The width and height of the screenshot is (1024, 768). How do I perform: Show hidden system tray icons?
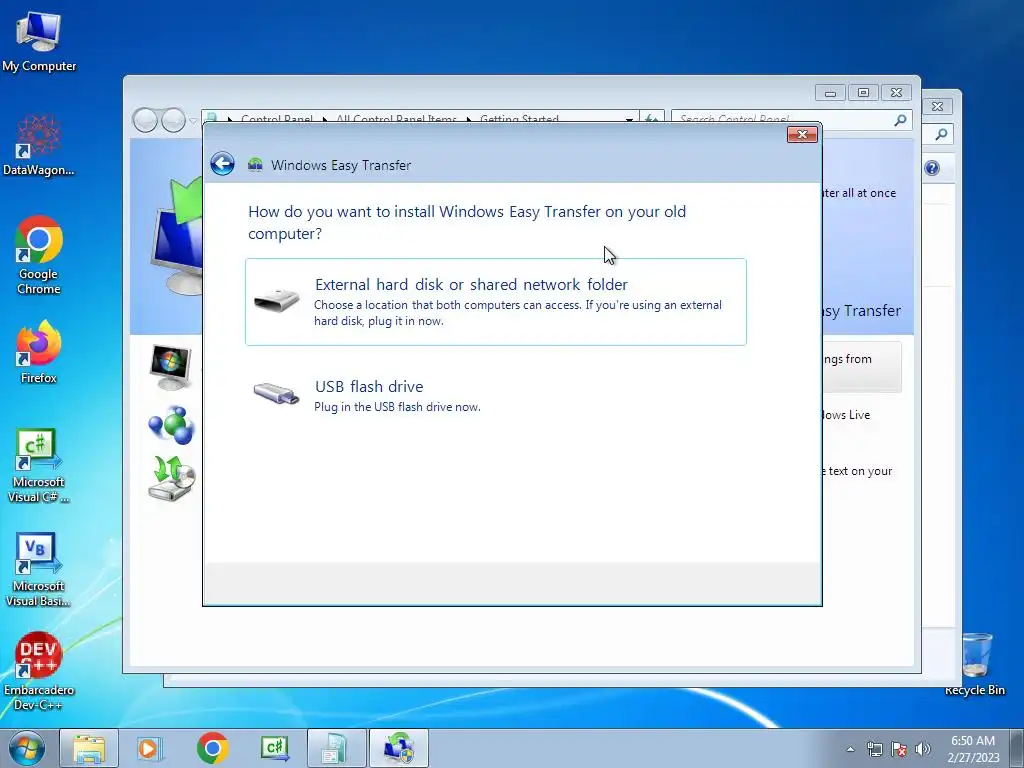coord(850,749)
